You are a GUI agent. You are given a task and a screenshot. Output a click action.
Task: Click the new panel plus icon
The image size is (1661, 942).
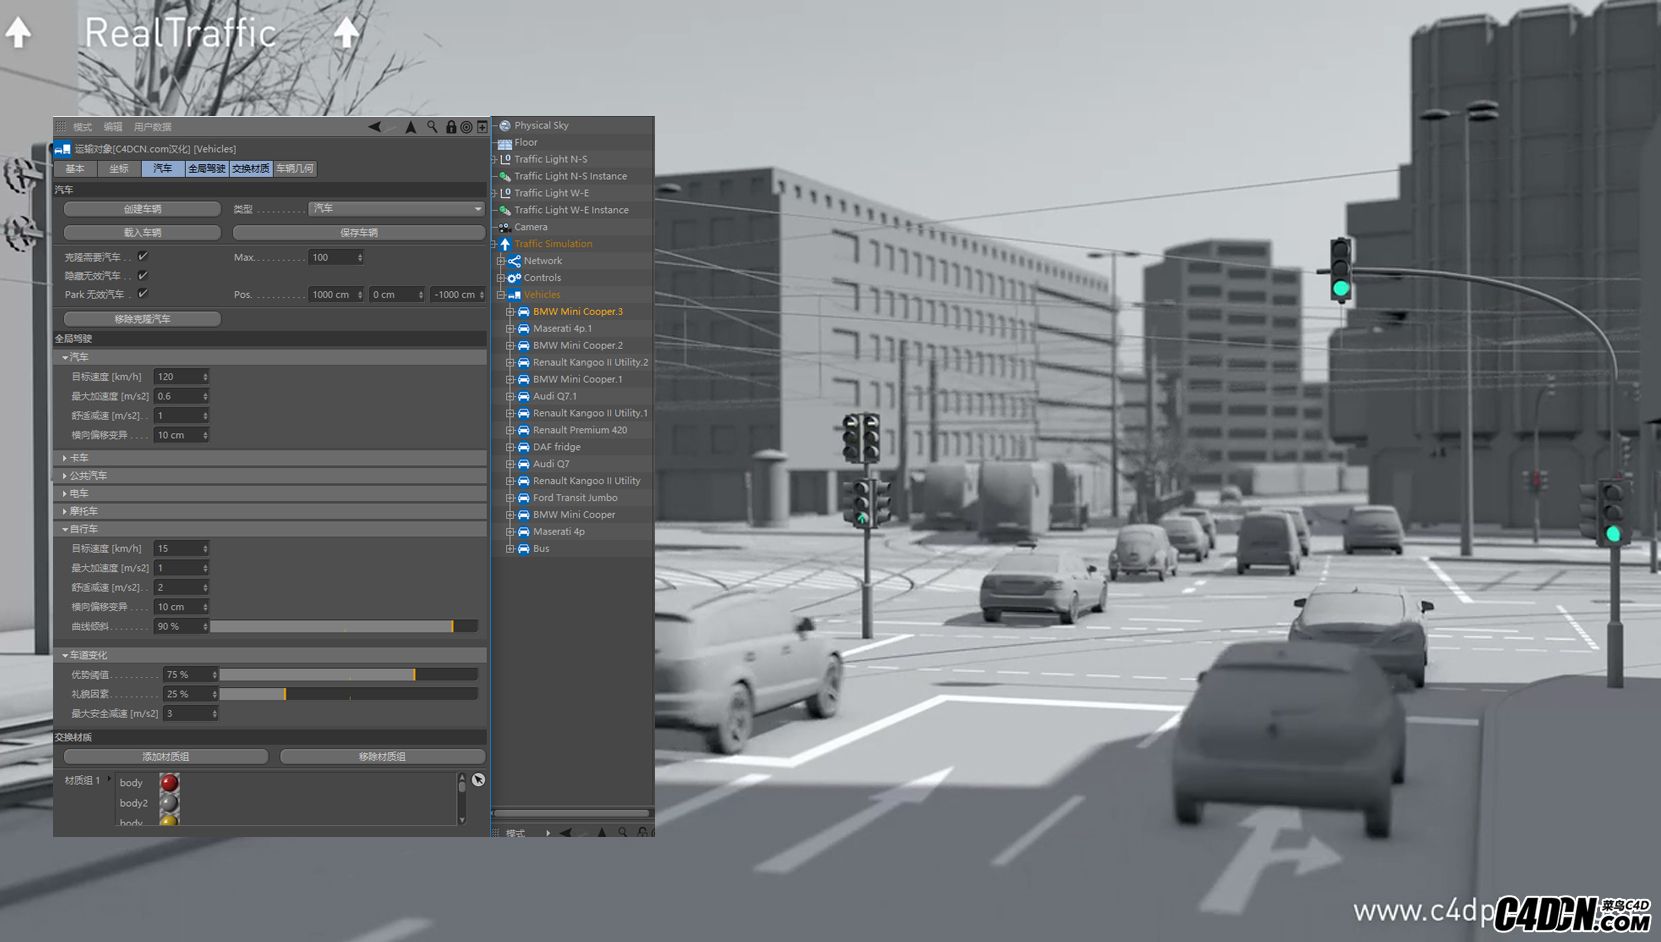(482, 127)
